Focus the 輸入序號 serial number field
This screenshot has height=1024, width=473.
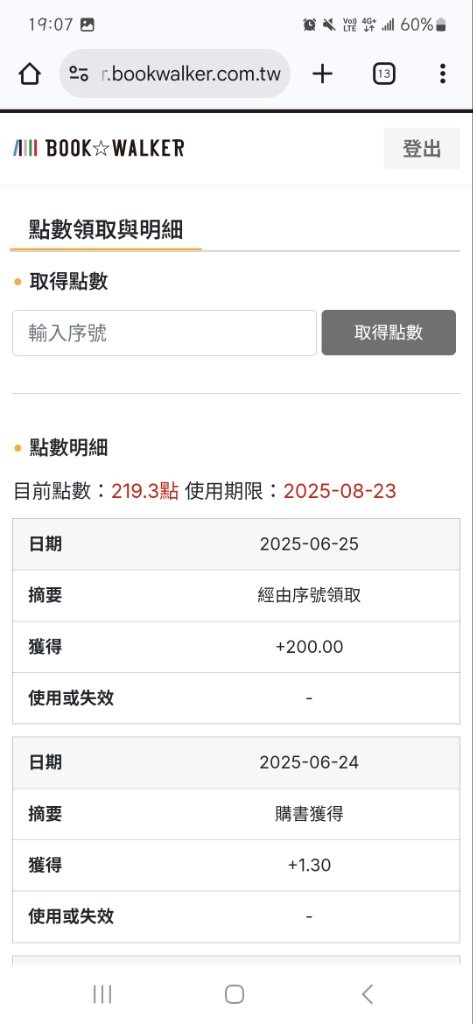click(165, 333)
